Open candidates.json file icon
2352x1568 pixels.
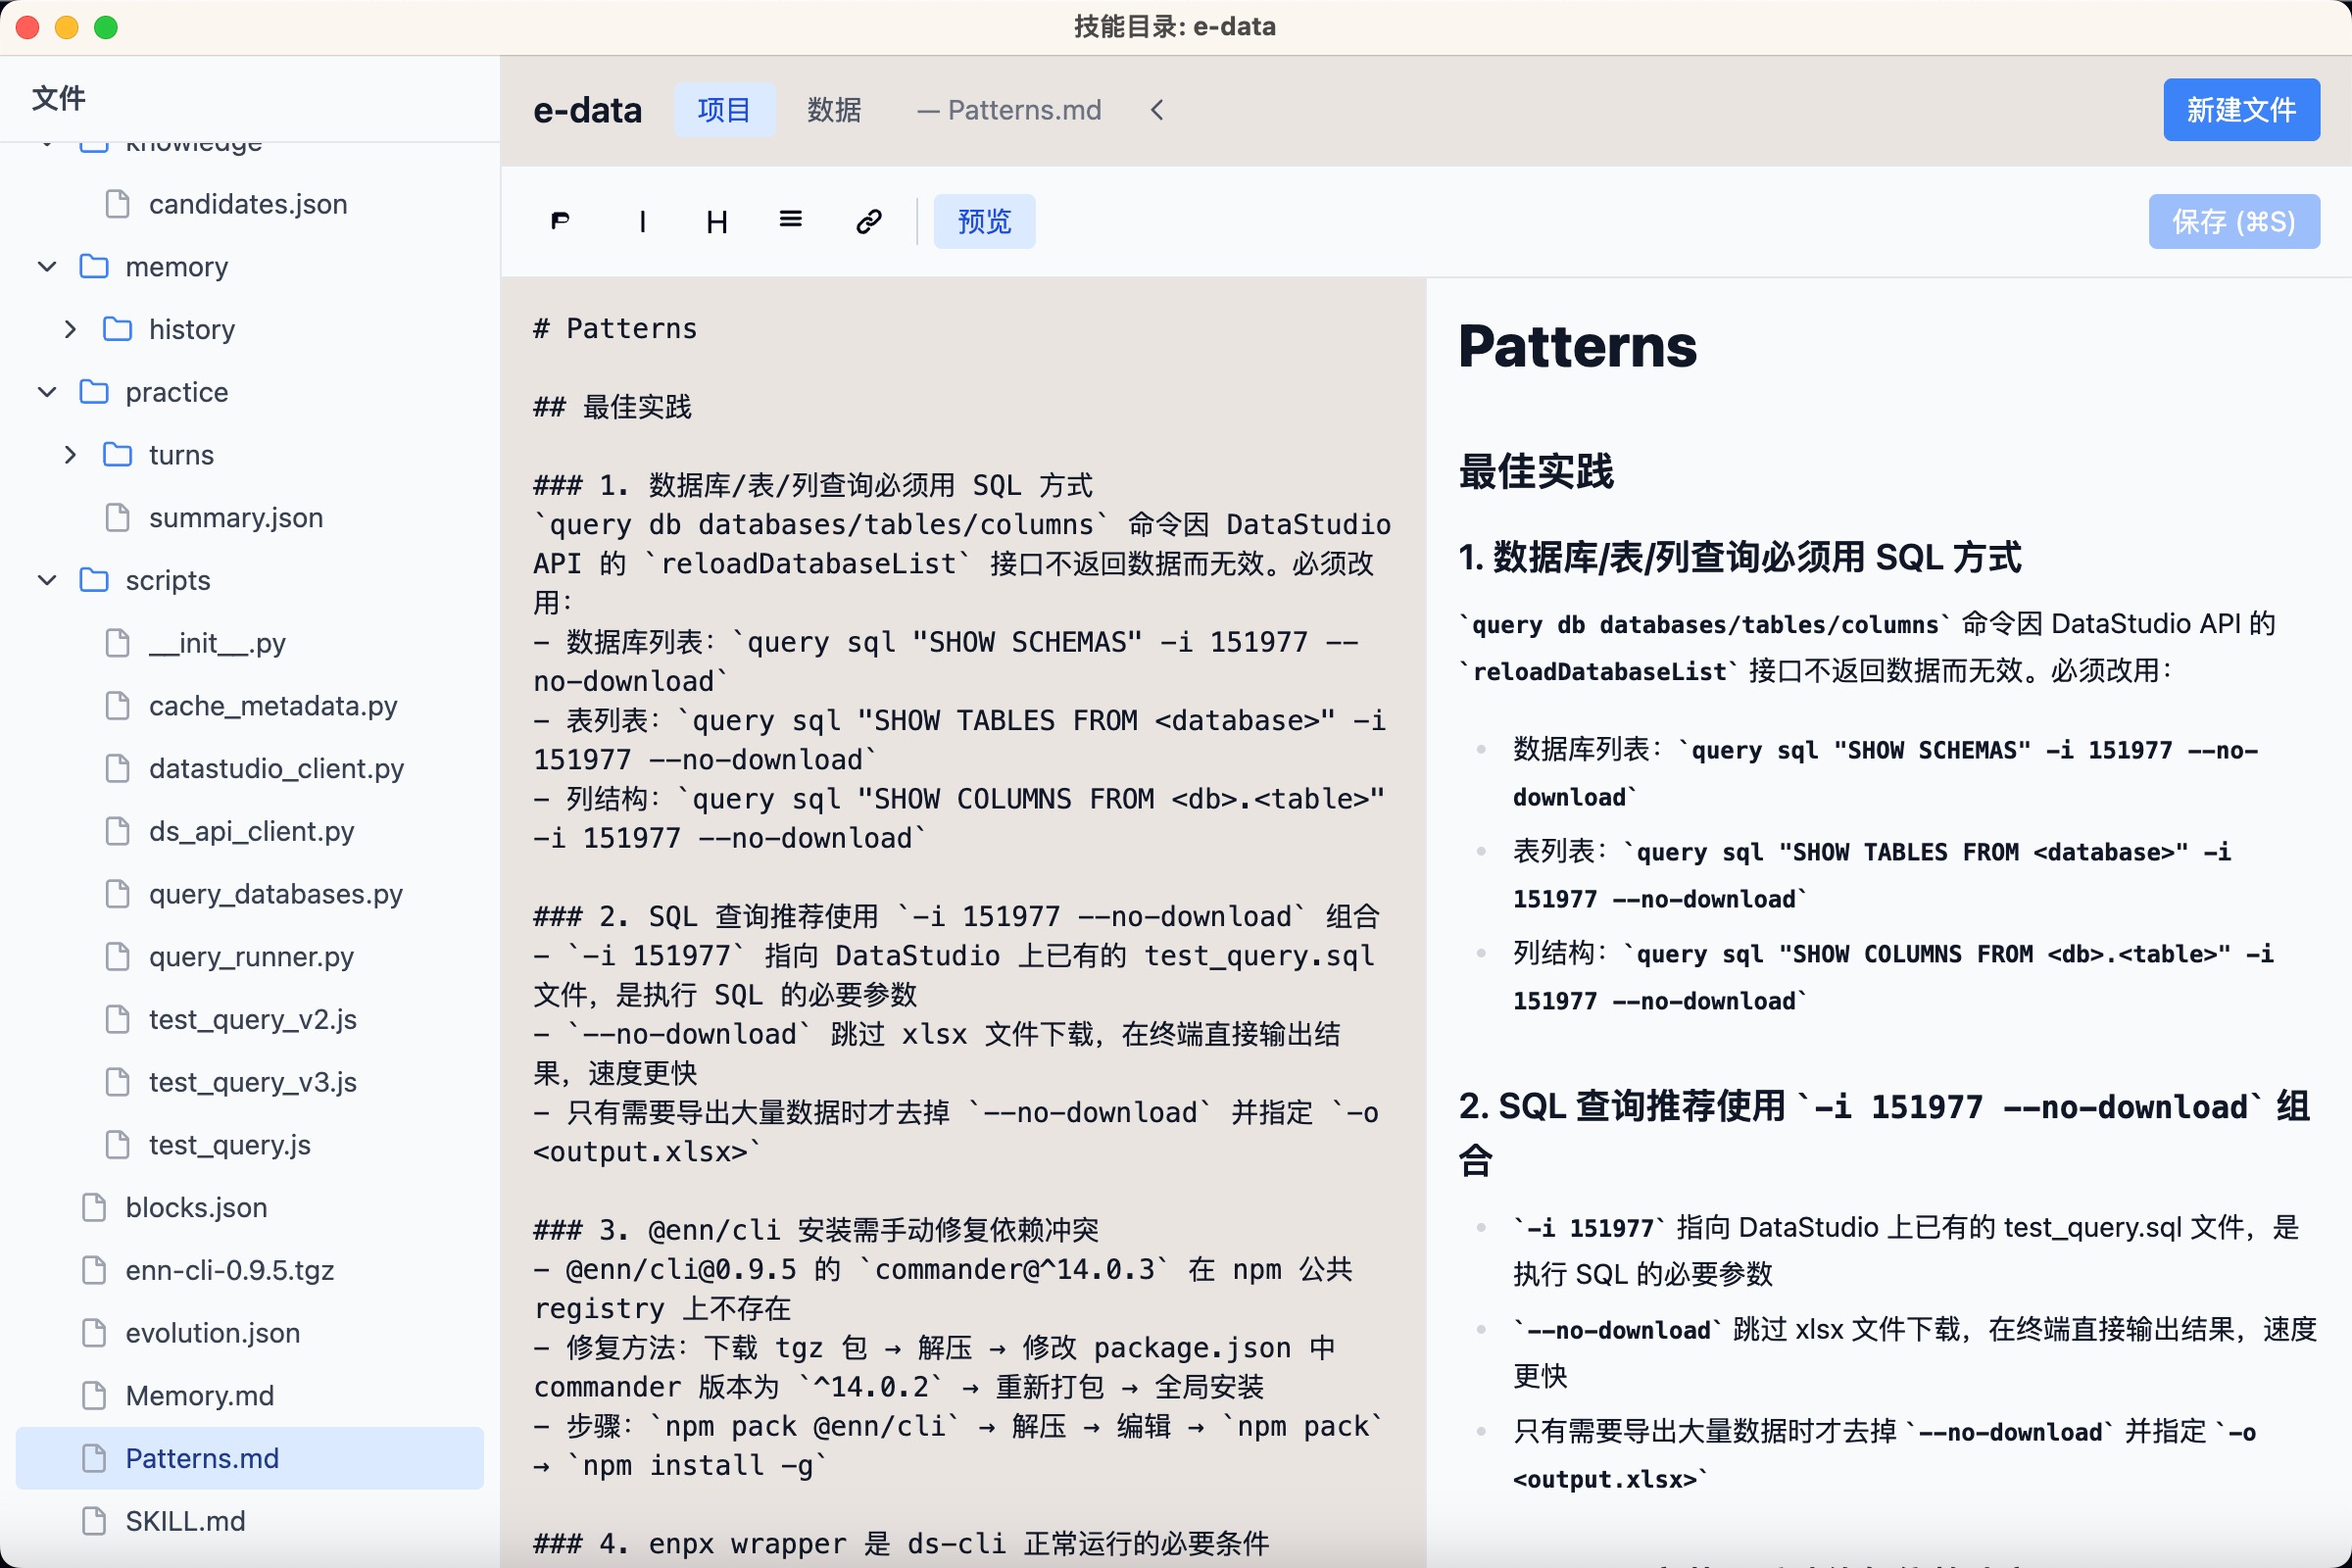(x=118, y=204)
